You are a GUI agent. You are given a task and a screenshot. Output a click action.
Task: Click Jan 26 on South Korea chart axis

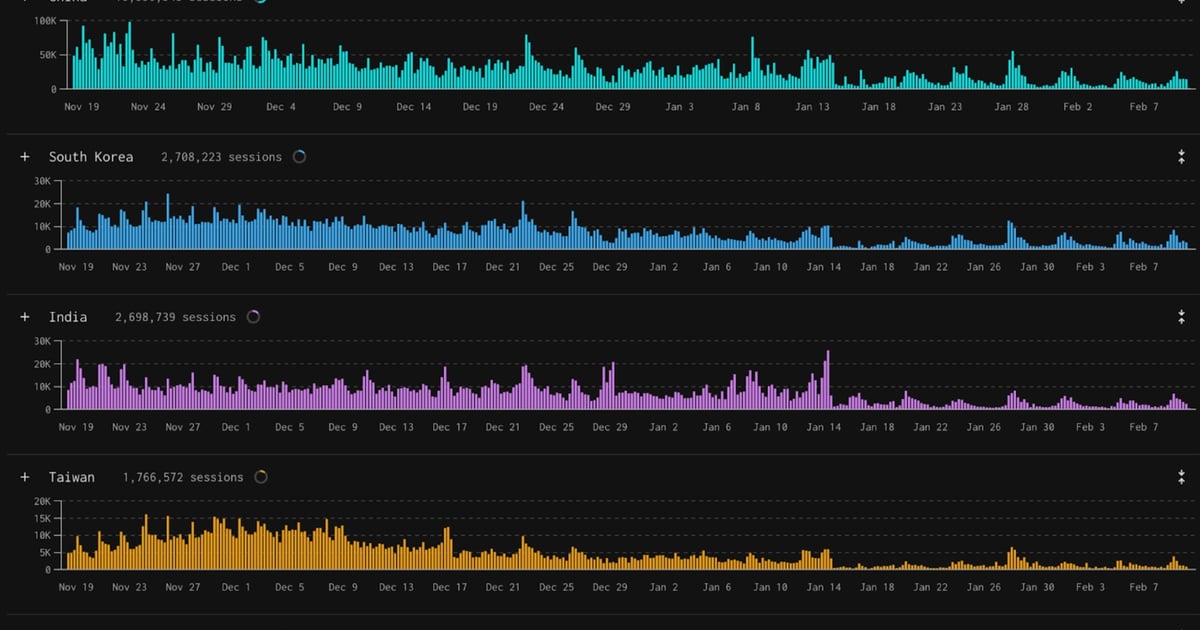[x=984, y=267]
